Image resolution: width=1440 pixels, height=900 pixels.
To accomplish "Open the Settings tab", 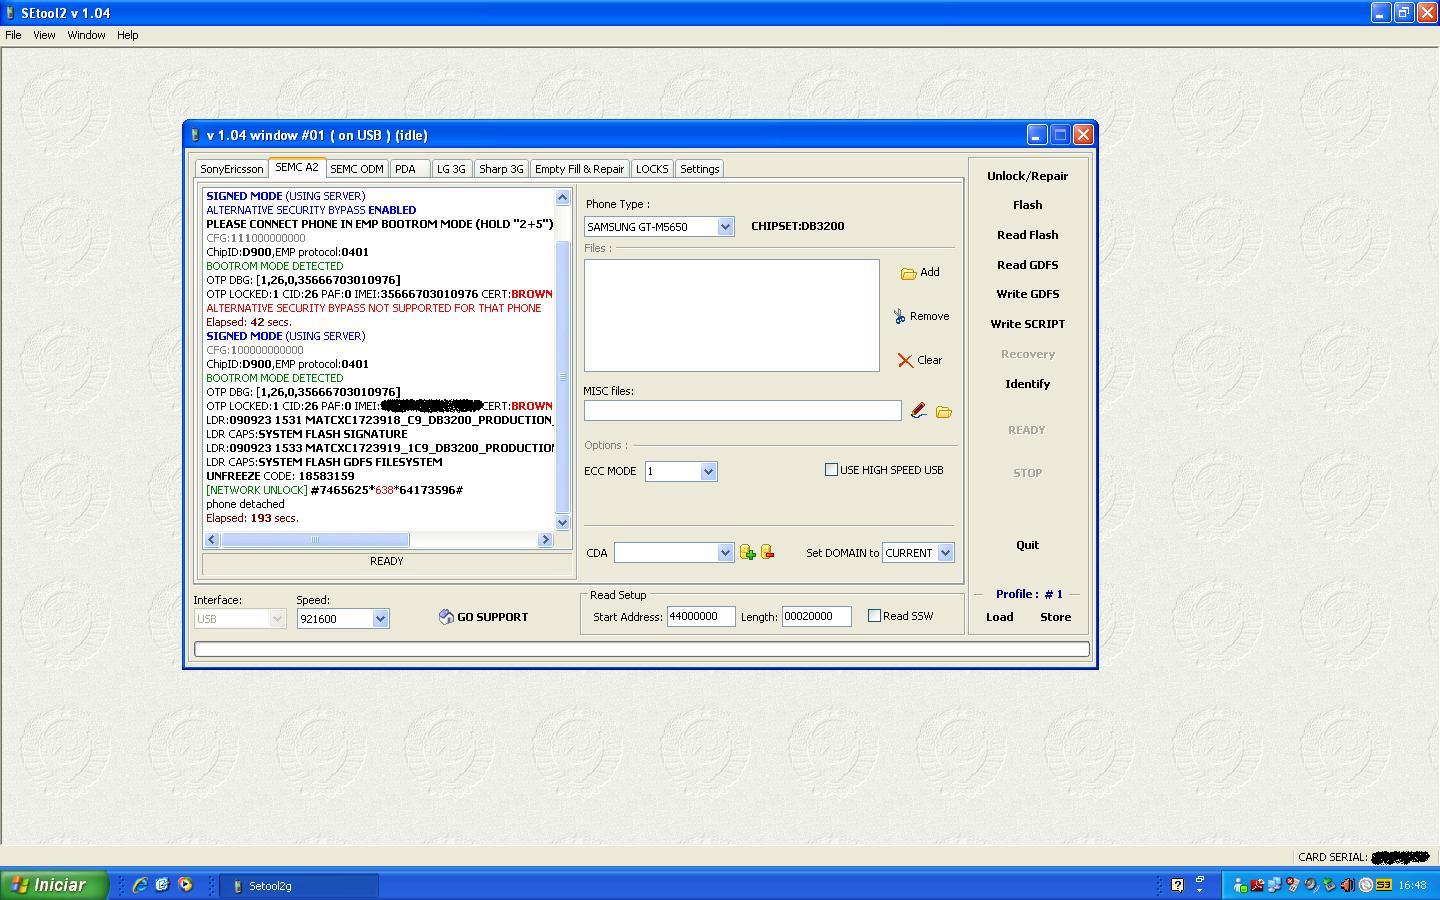I will [700, 169].
